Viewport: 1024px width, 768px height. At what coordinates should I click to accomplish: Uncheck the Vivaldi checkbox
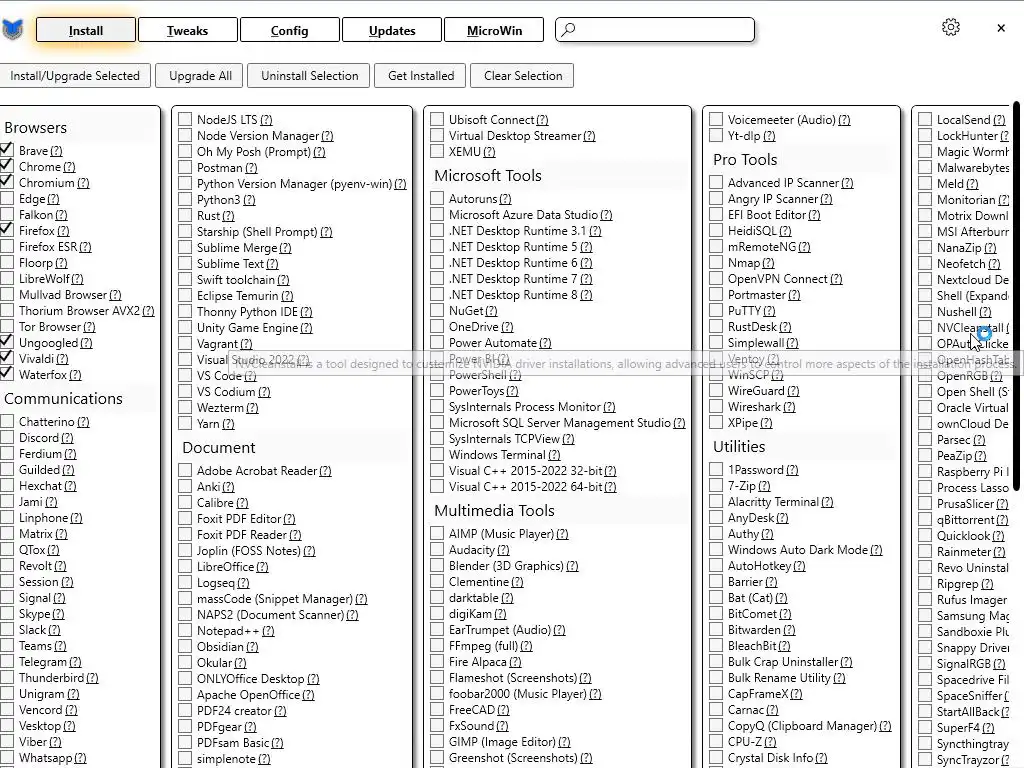pos(7,359)
